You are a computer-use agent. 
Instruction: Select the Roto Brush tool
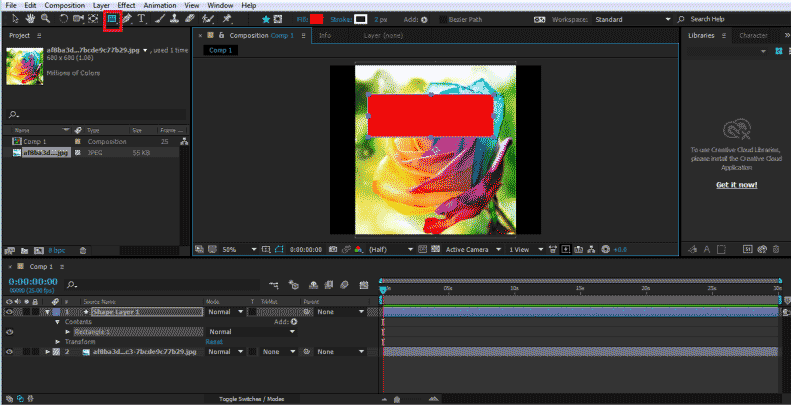(207, 19)
